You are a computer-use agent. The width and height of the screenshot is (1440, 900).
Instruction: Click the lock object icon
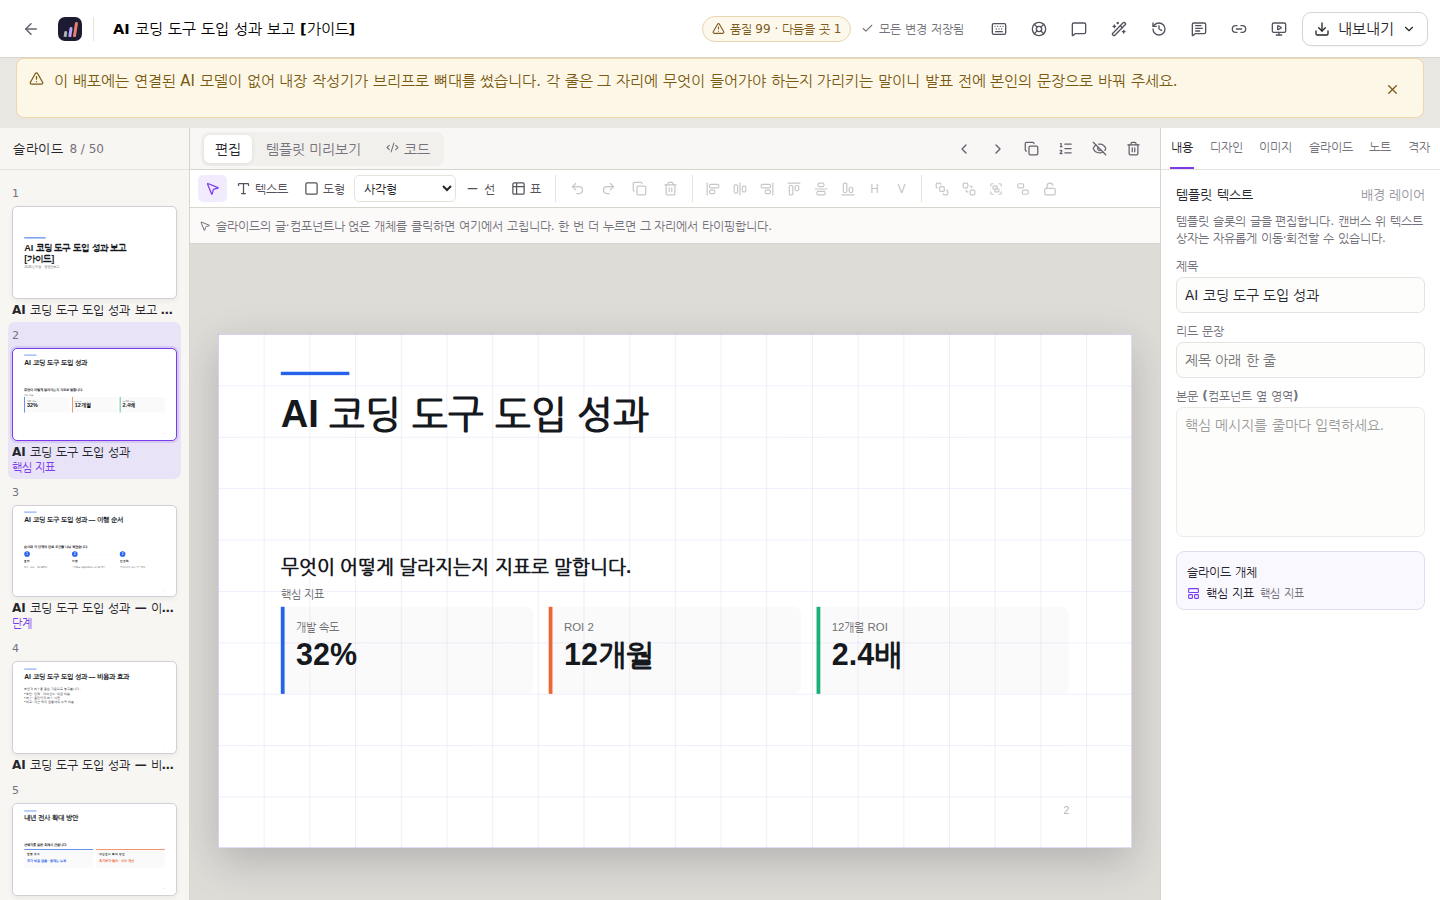coord(1050,189)
